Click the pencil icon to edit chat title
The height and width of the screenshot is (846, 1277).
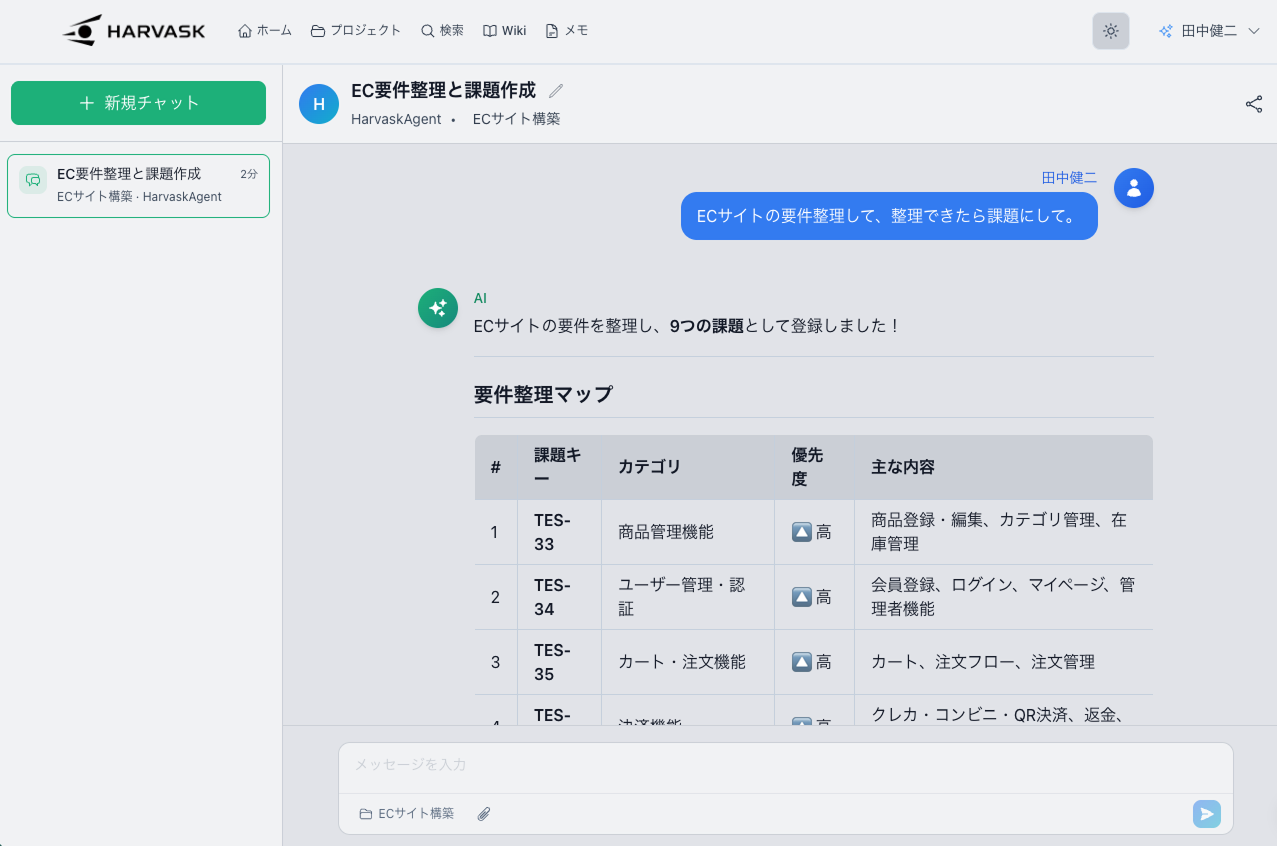coord(556,91)
